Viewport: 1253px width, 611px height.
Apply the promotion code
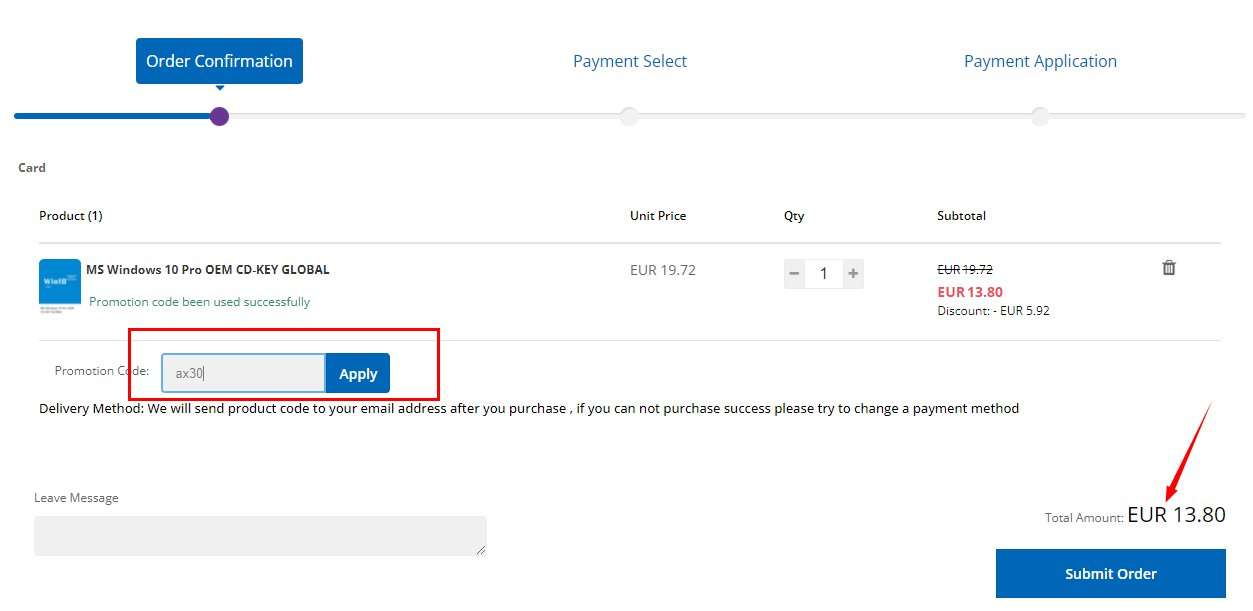(357, 373)
